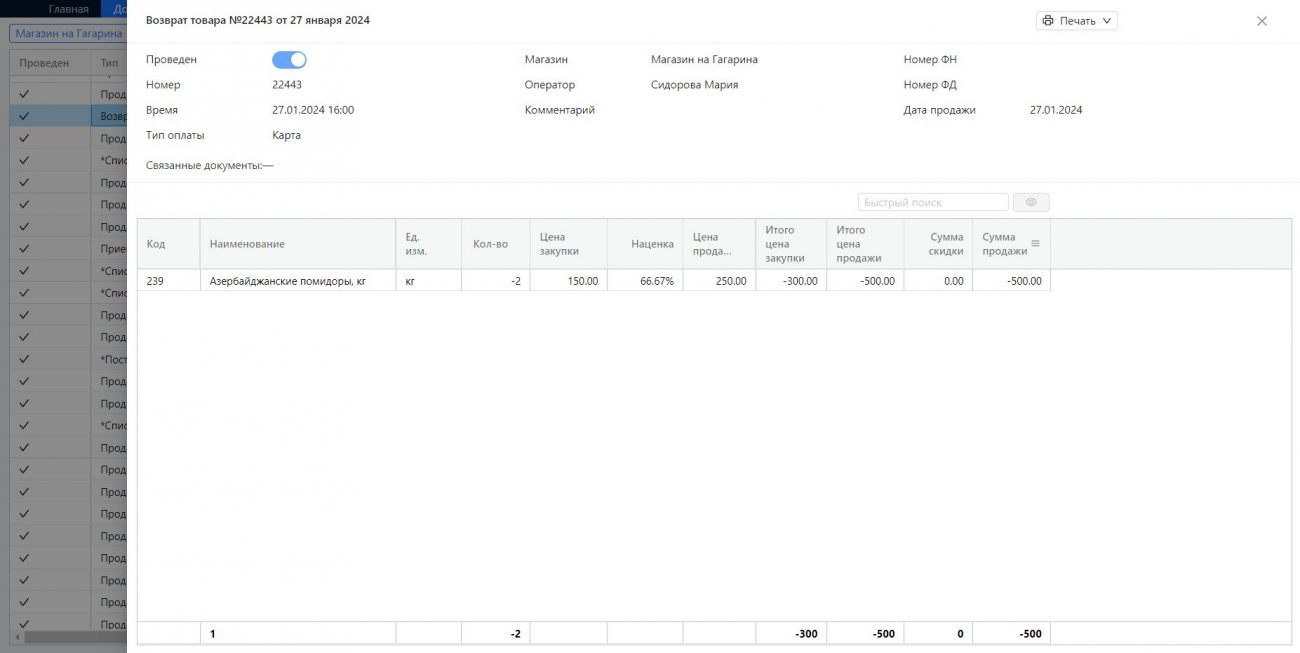Sort by the Код column header

[156, 244]
